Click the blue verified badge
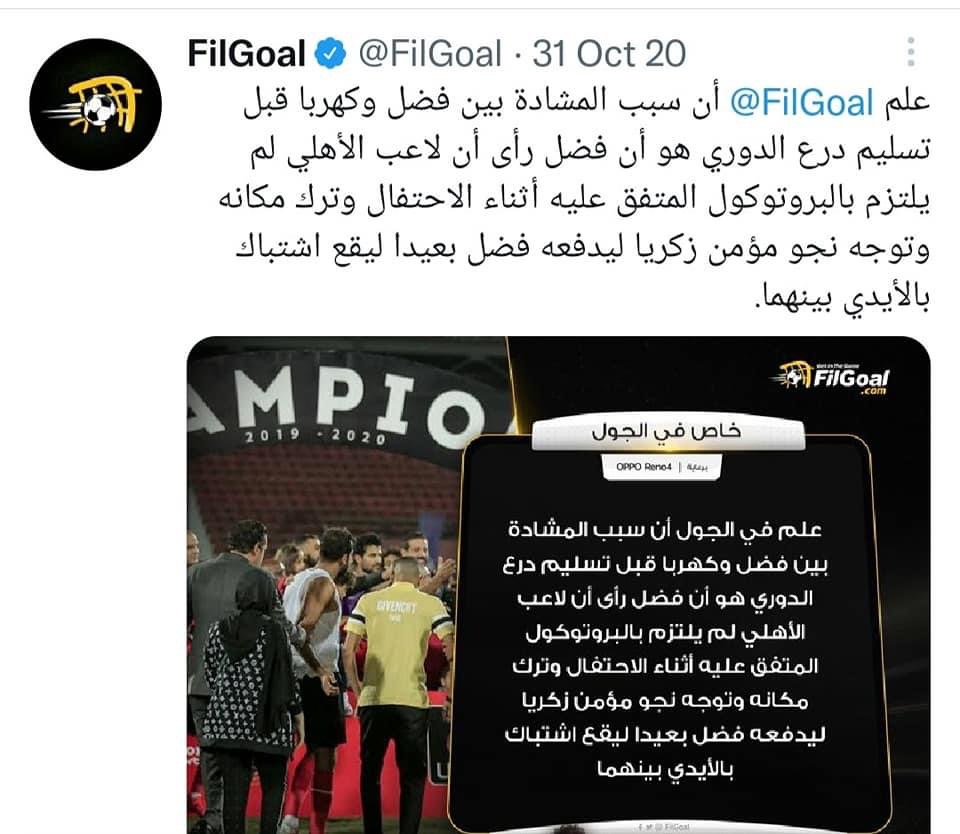Viewport: 960px width, 834px height. [x=330, y=54]
